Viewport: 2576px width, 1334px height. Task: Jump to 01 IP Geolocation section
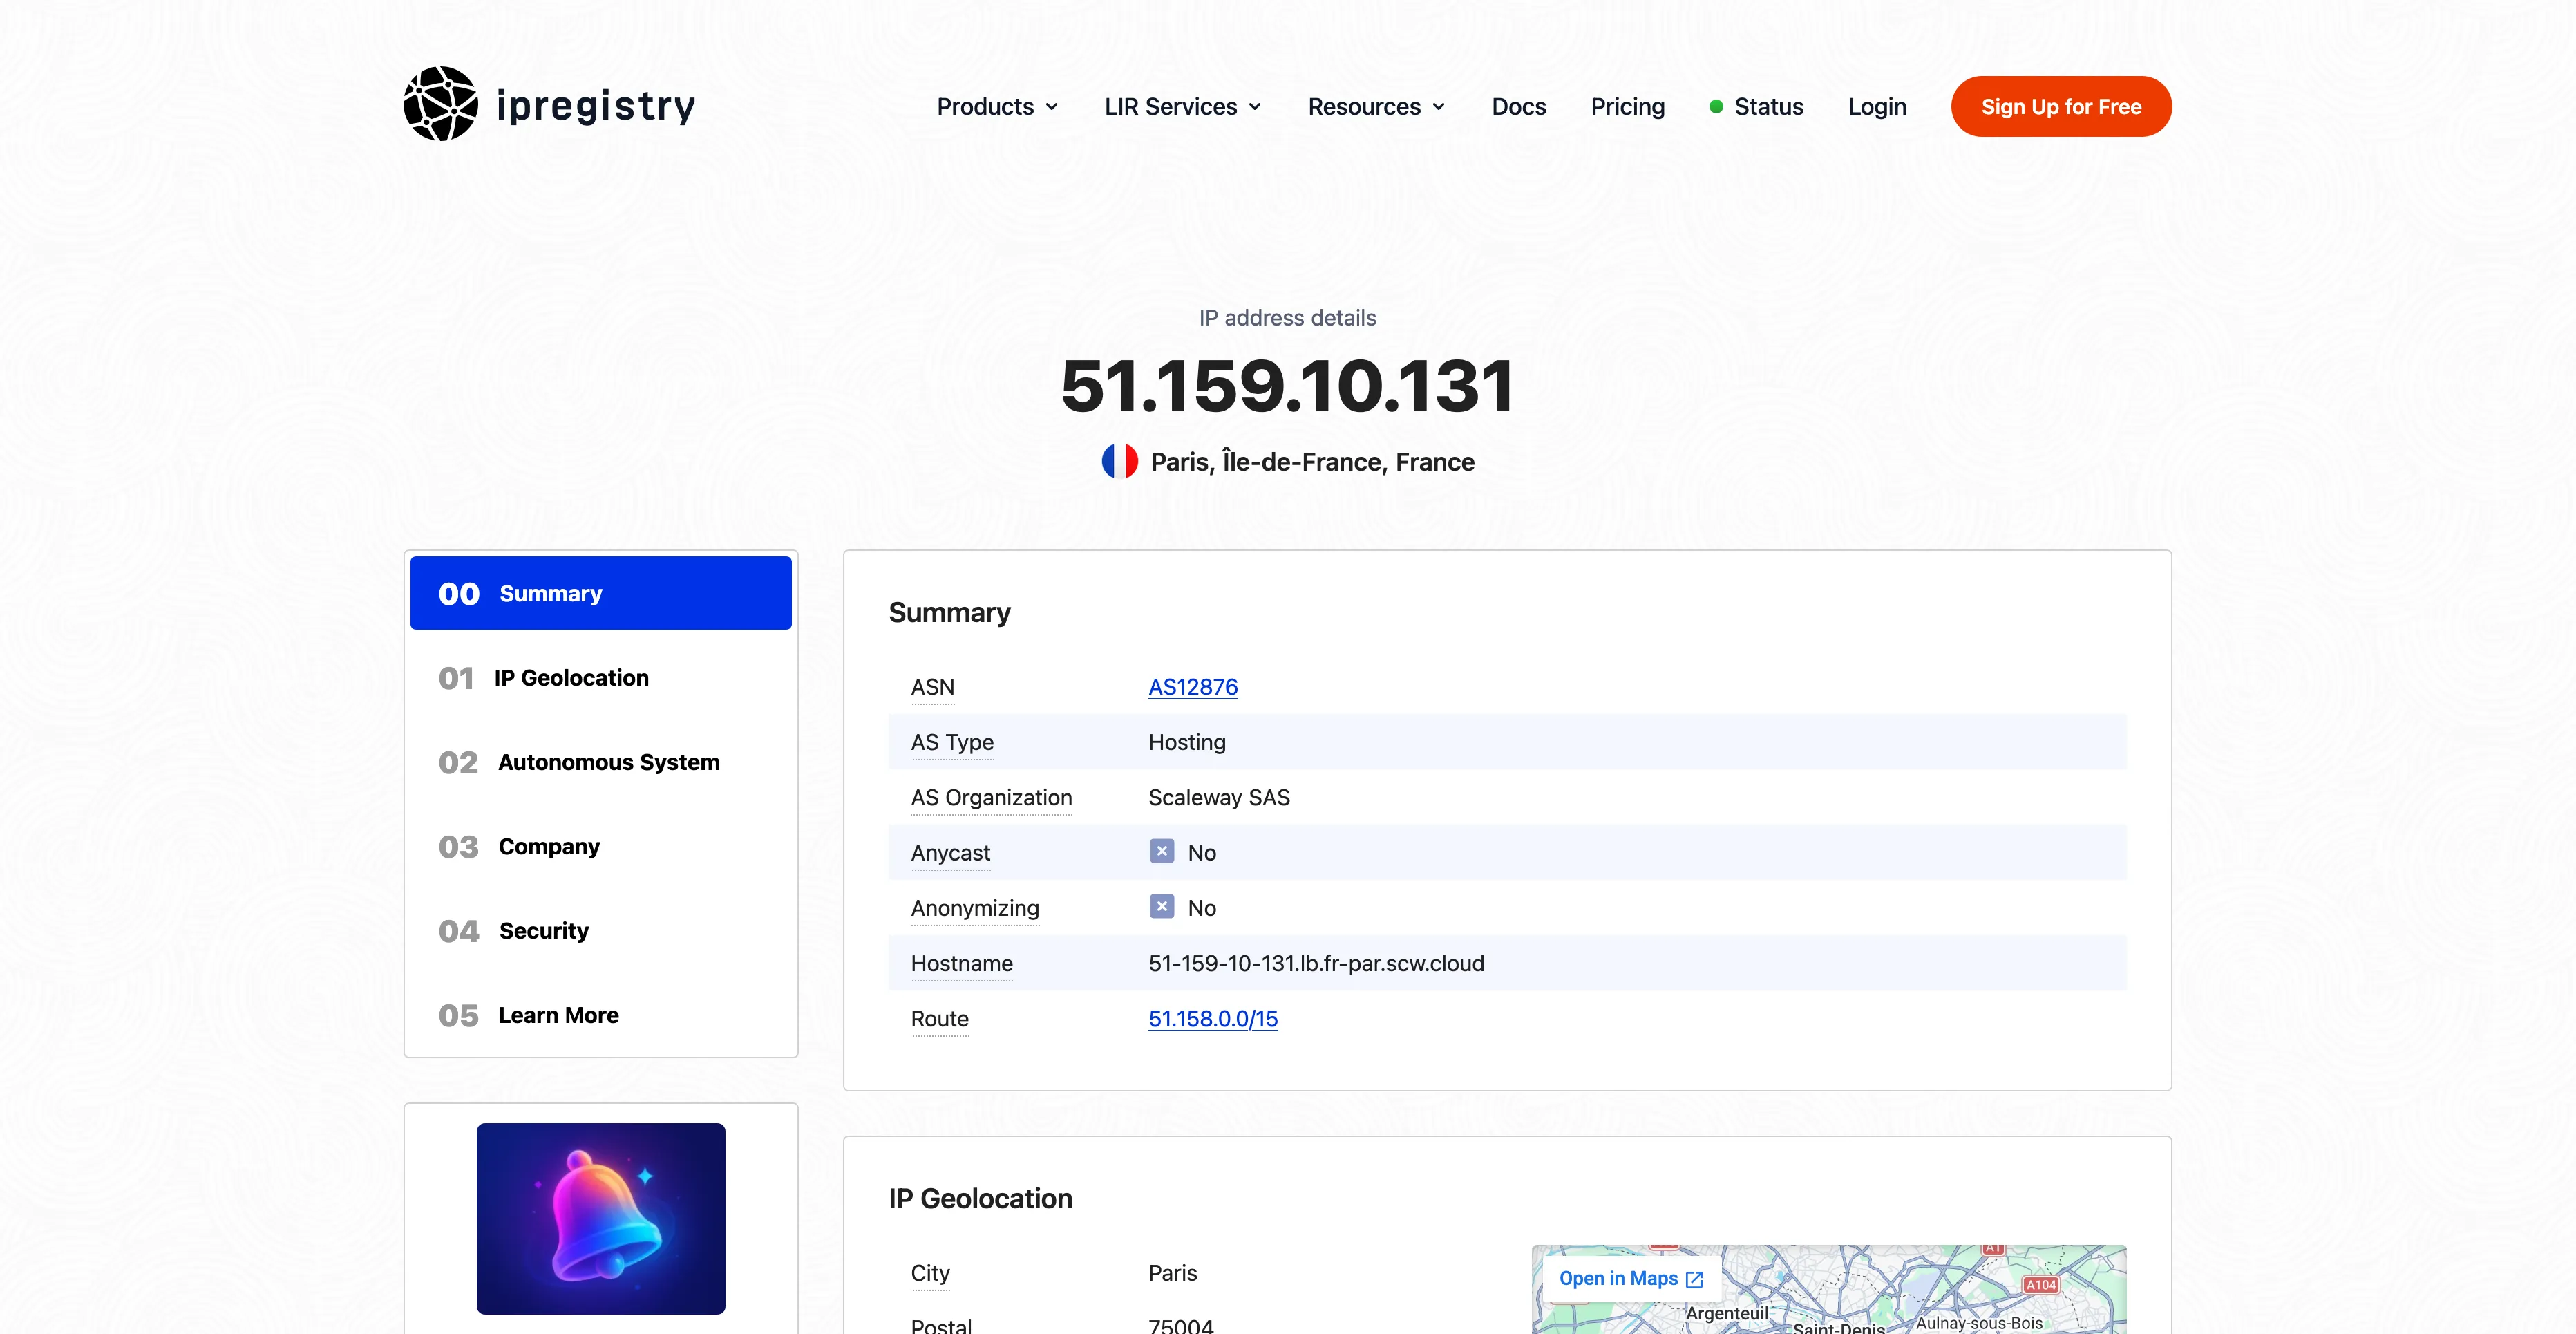[x=601, y=678]
